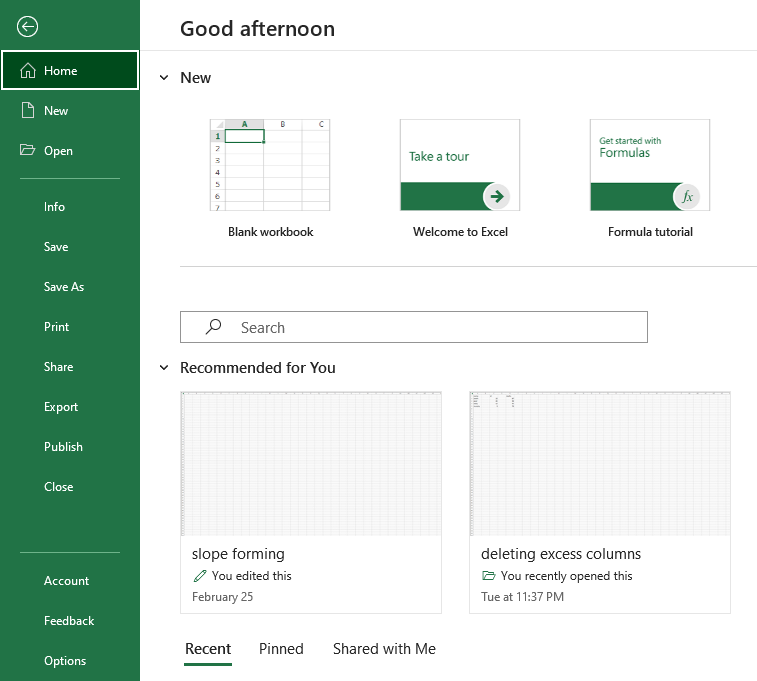Open the Formula tutorial template thumbnail

click(x=650, y=165)
